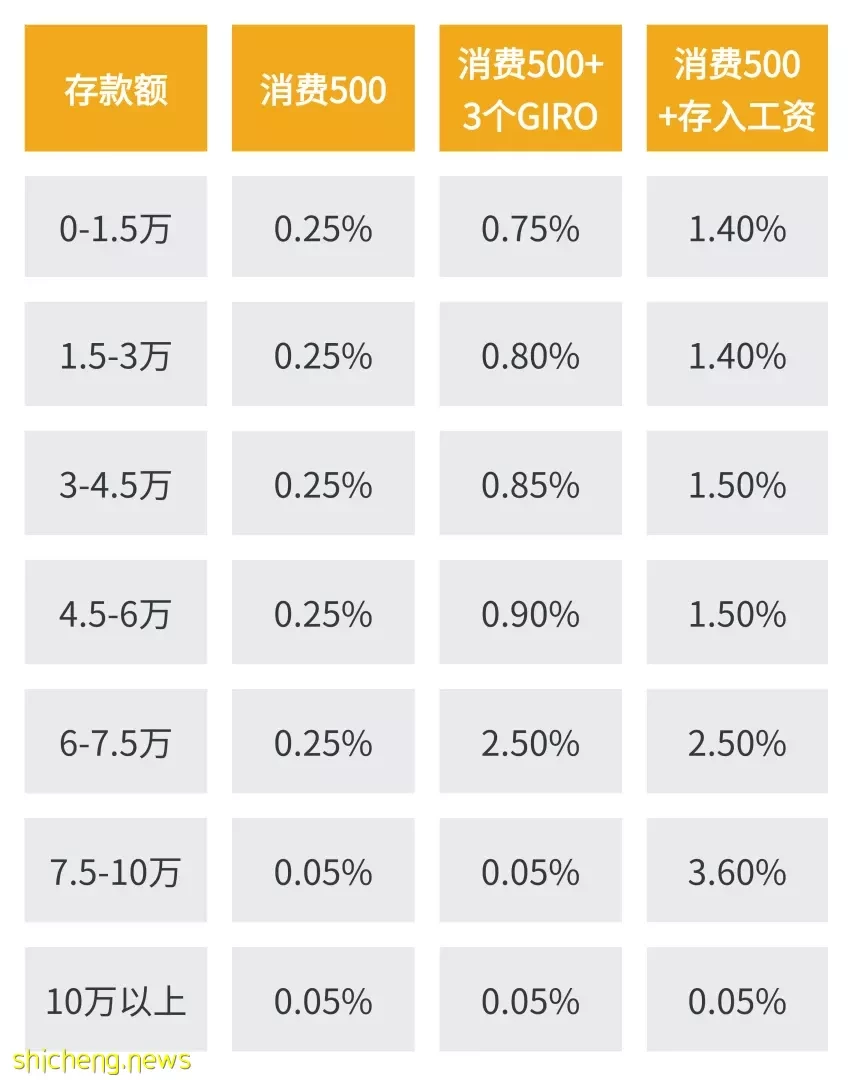Click the 2.50% cell in GIRO column

pyautogui.click(x=530, y=741)
